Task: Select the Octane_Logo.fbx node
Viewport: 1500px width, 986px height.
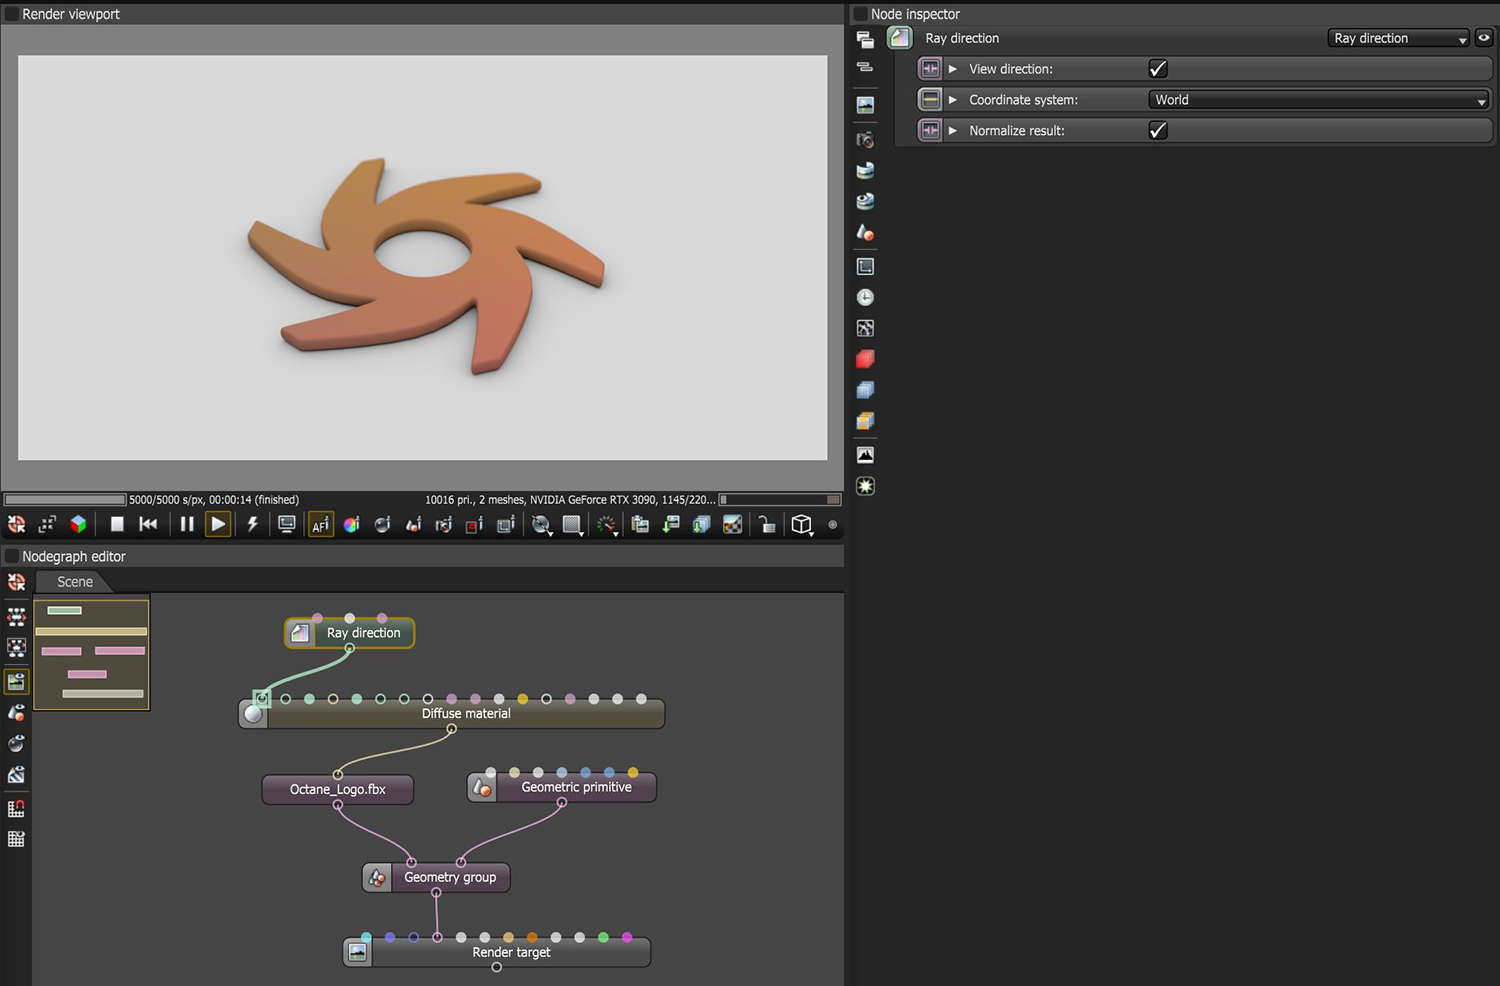Action: coord(337,789)
